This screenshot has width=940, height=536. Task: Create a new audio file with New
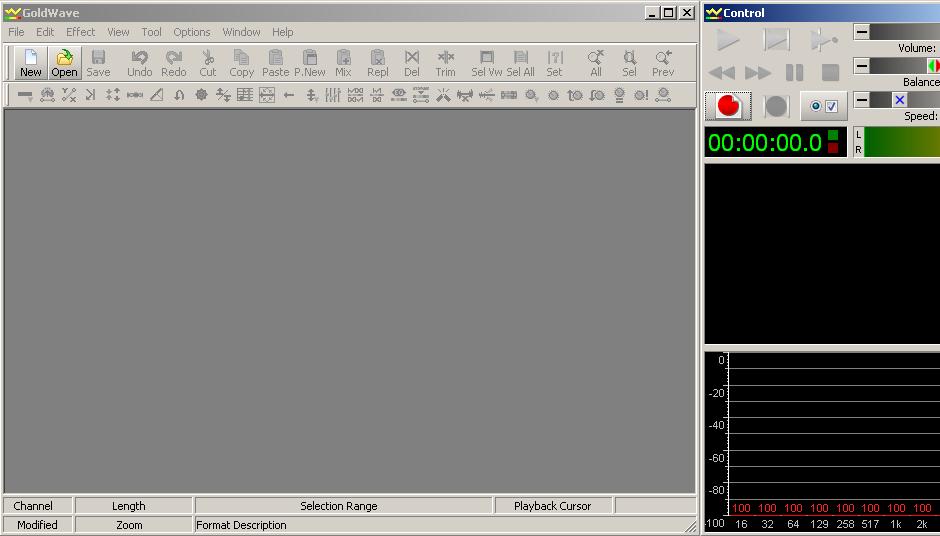[31, 63]
